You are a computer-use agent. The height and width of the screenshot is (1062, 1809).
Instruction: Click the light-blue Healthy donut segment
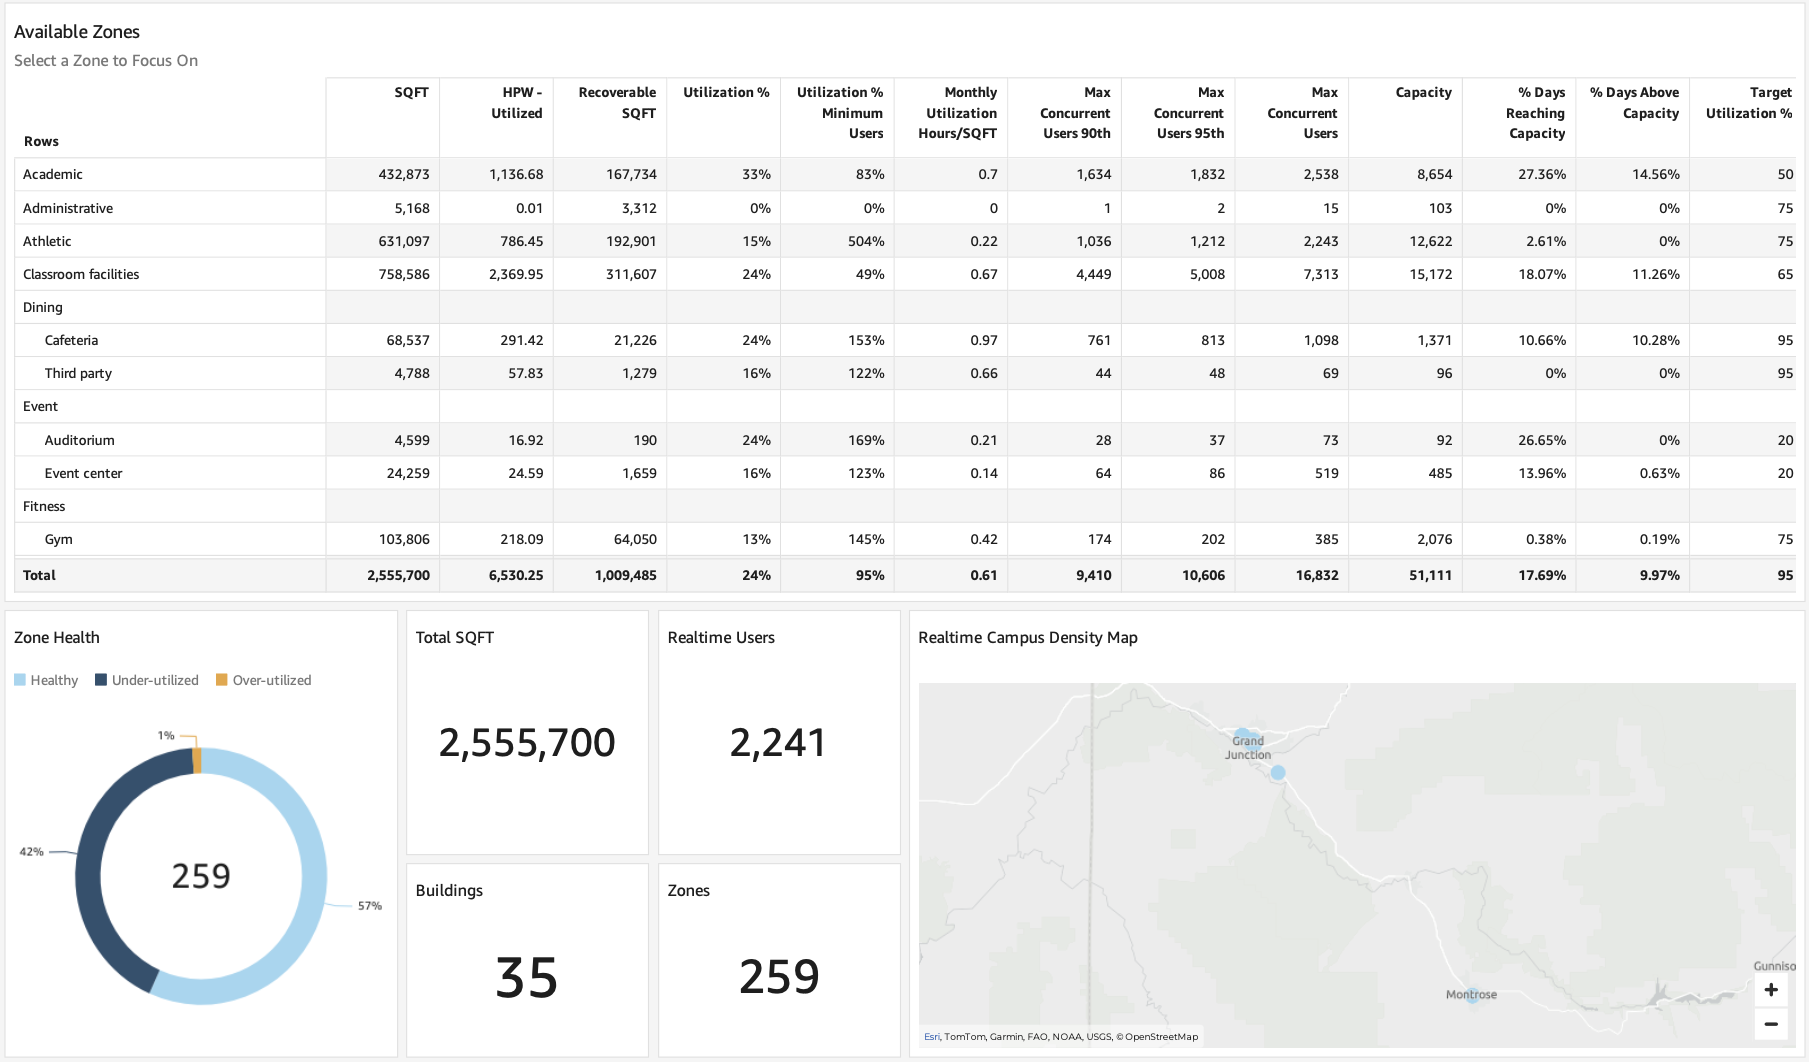click(313, 875)
